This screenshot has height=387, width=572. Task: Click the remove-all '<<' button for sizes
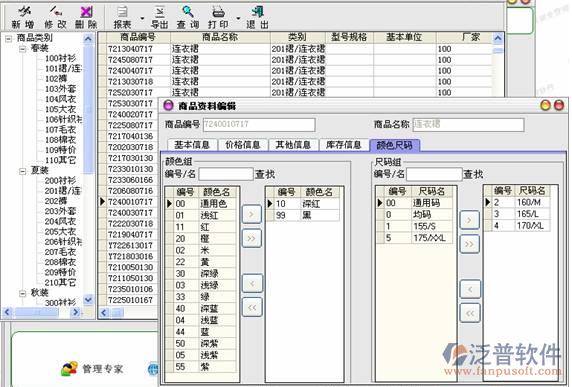pos(470,313)
